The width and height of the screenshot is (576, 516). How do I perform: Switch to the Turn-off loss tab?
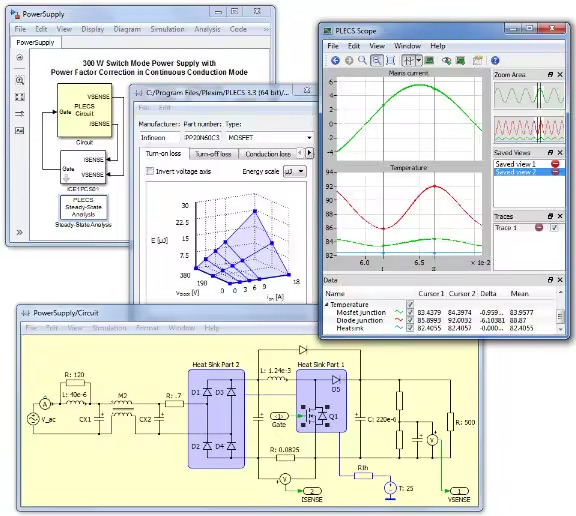click(x=213, y=154)
